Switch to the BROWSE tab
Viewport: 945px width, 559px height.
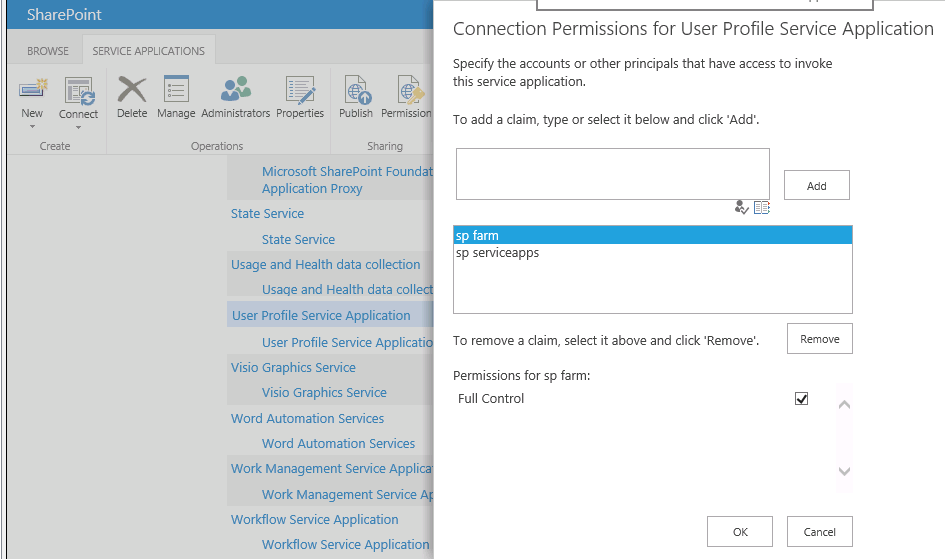coord(48,51)
